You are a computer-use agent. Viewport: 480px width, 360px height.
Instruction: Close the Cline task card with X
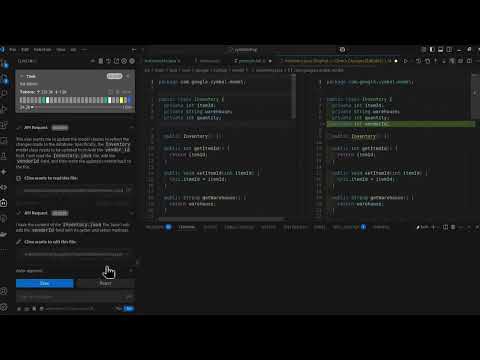128,76
